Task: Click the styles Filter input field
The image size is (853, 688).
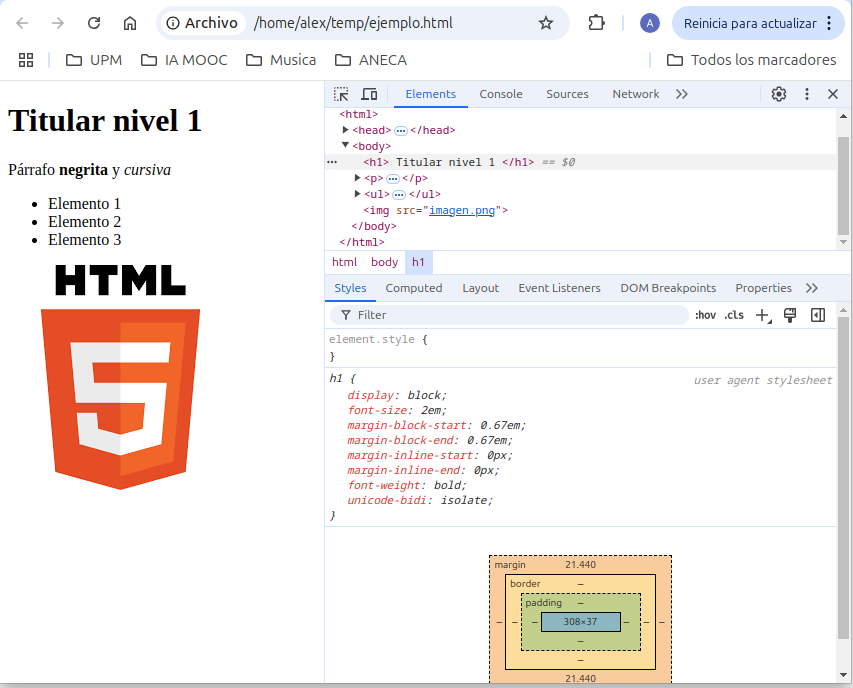Action: pyautogui.click(x=509, y=315)
